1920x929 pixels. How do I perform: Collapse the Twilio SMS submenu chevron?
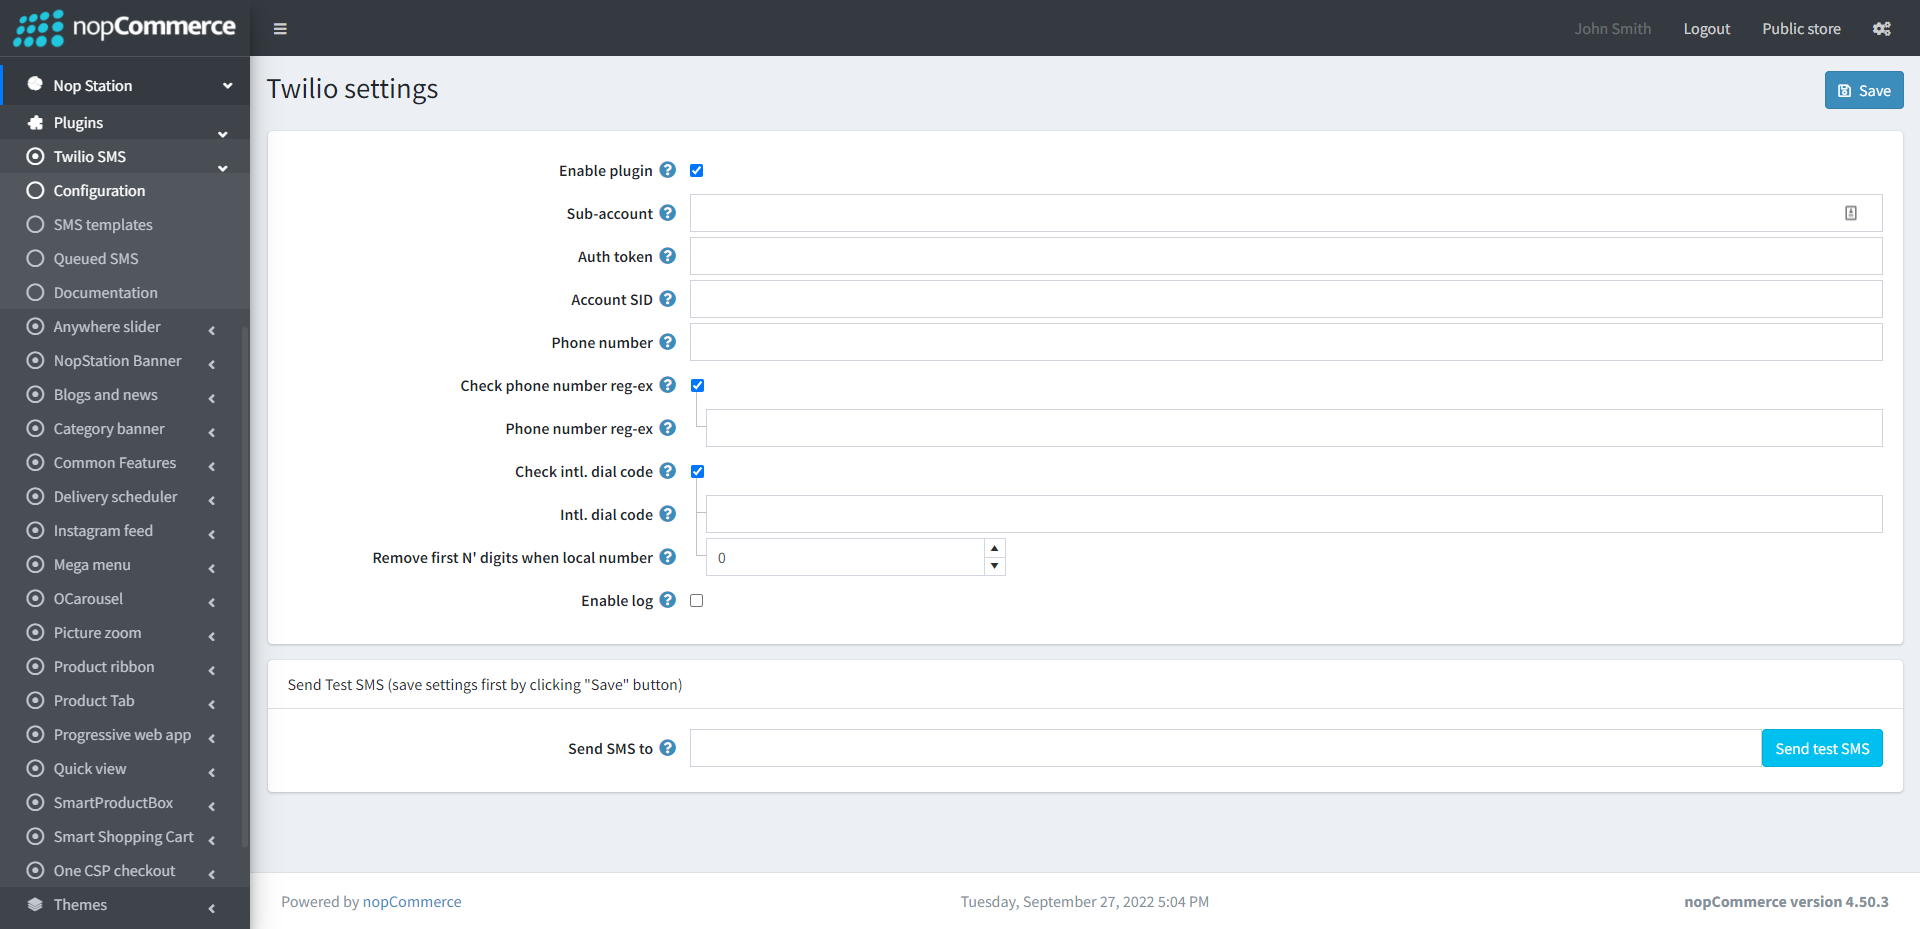pos(223,168)
